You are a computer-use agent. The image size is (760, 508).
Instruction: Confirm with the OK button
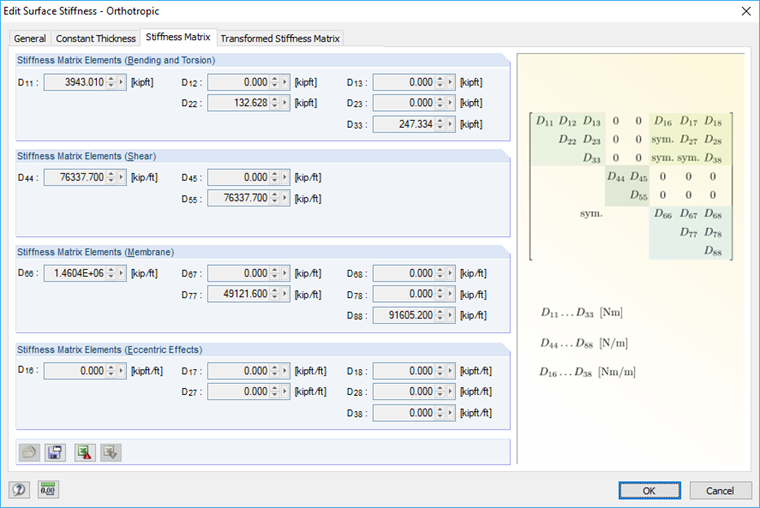[649, 491]
